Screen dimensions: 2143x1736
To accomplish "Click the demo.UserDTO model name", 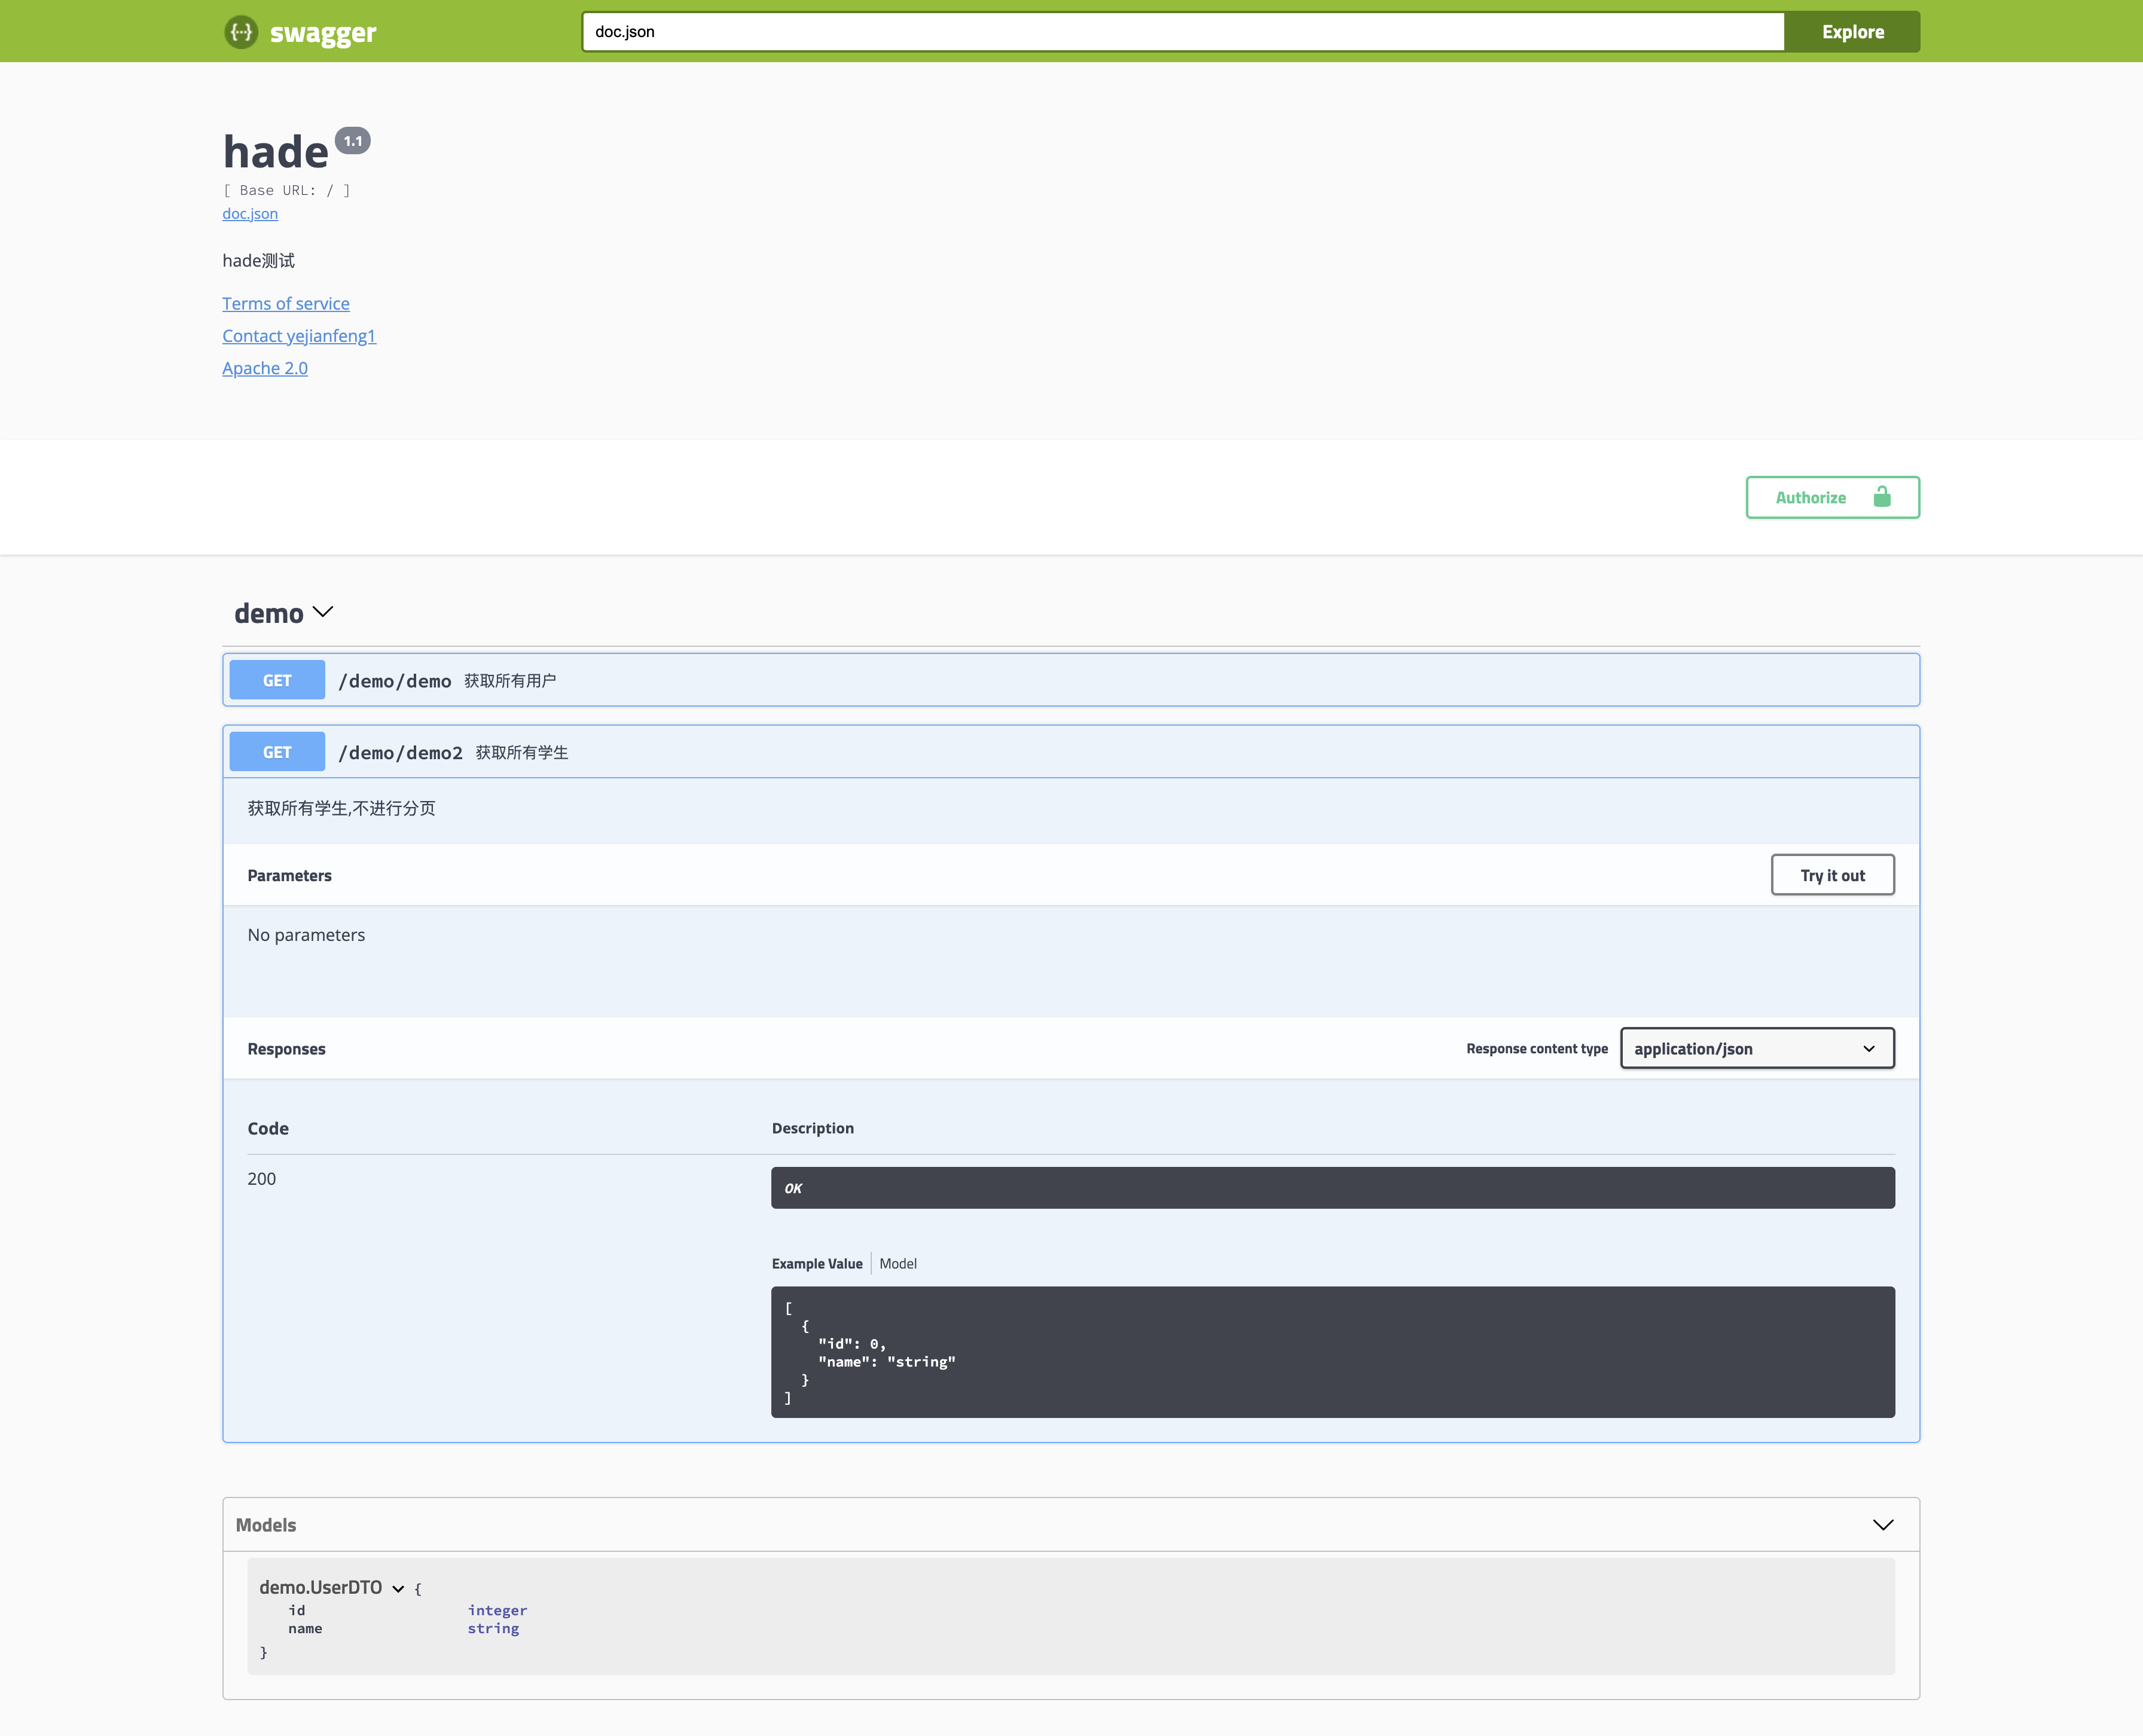I will pos(321,1587).
